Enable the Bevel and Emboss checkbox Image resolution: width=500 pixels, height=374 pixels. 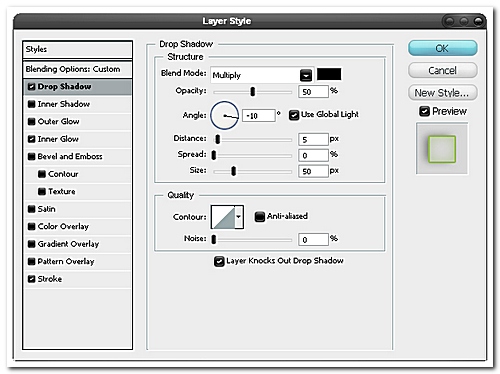(x=31, y=156)
